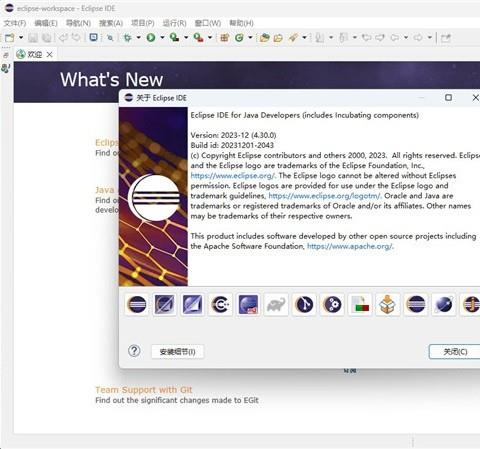The height and width of the screenshot is (449, 480).
Task: Click the Git branch feature icon
Action: pyautogui.click(x=304, y=304)
